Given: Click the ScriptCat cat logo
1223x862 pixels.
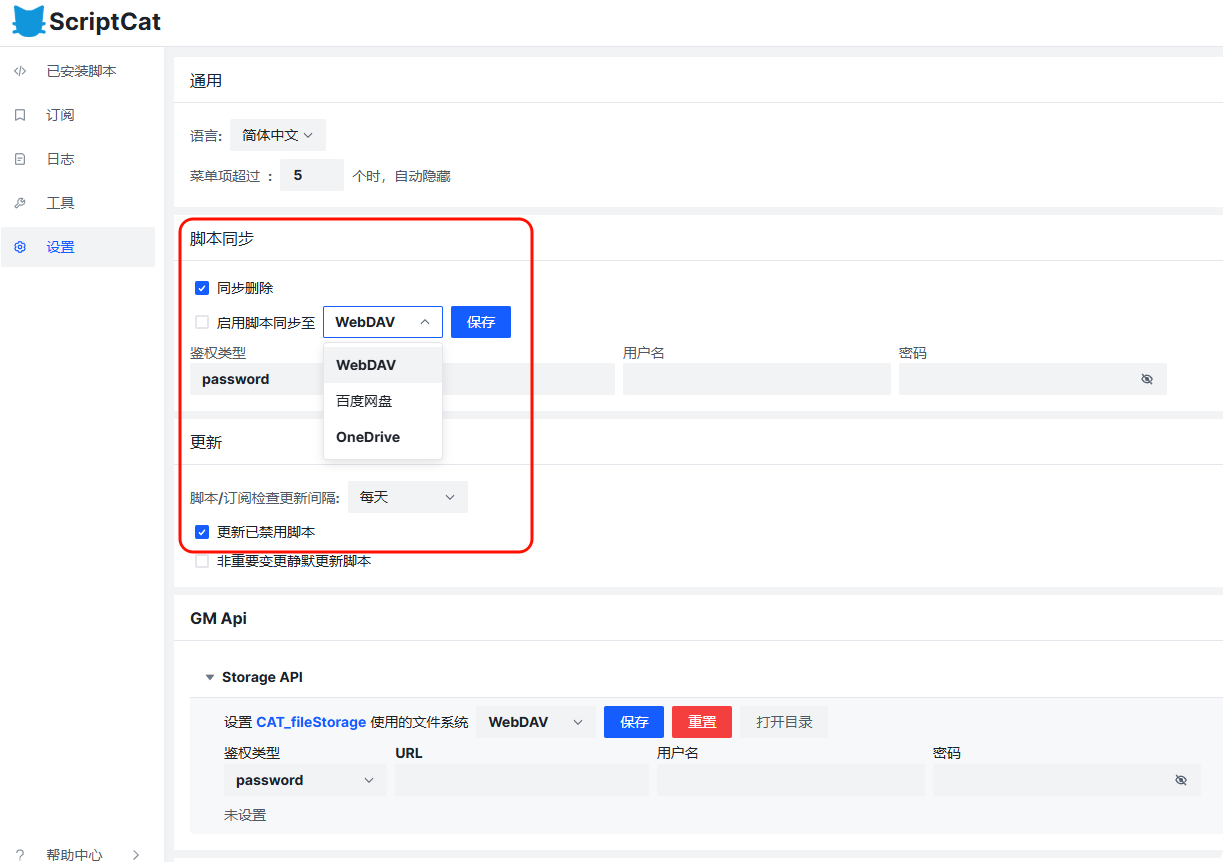Looking at the screenshot, I should click(29, 22).
